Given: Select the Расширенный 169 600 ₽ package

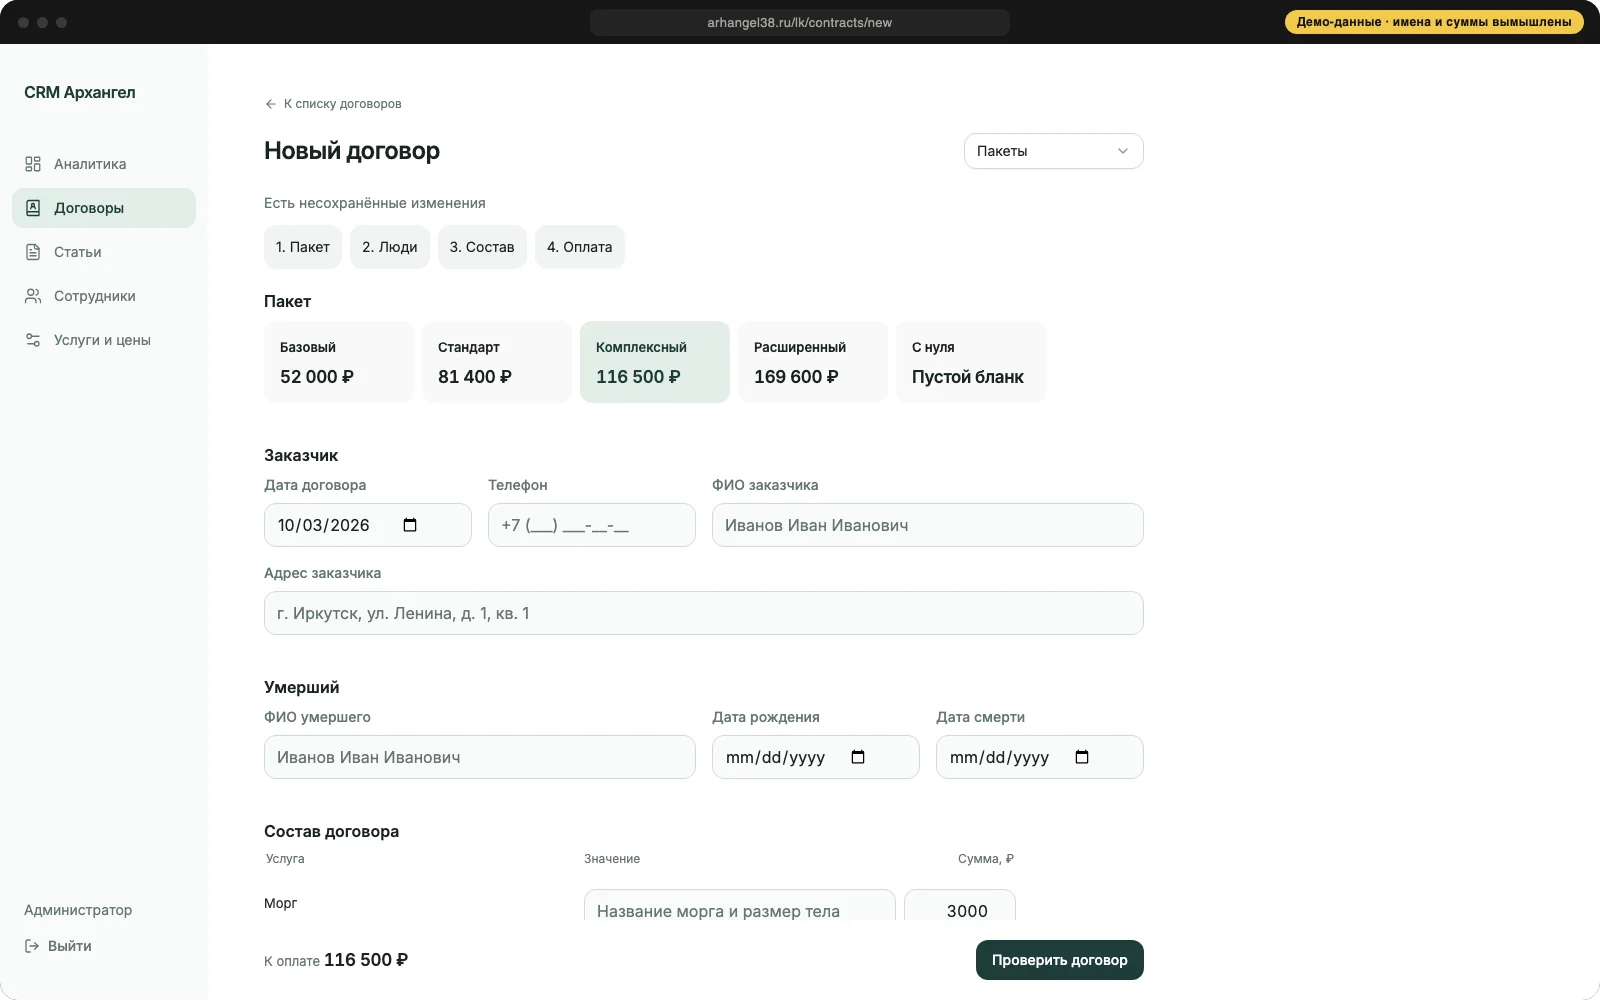Looking at the screenshot, I should click(813, 362).
